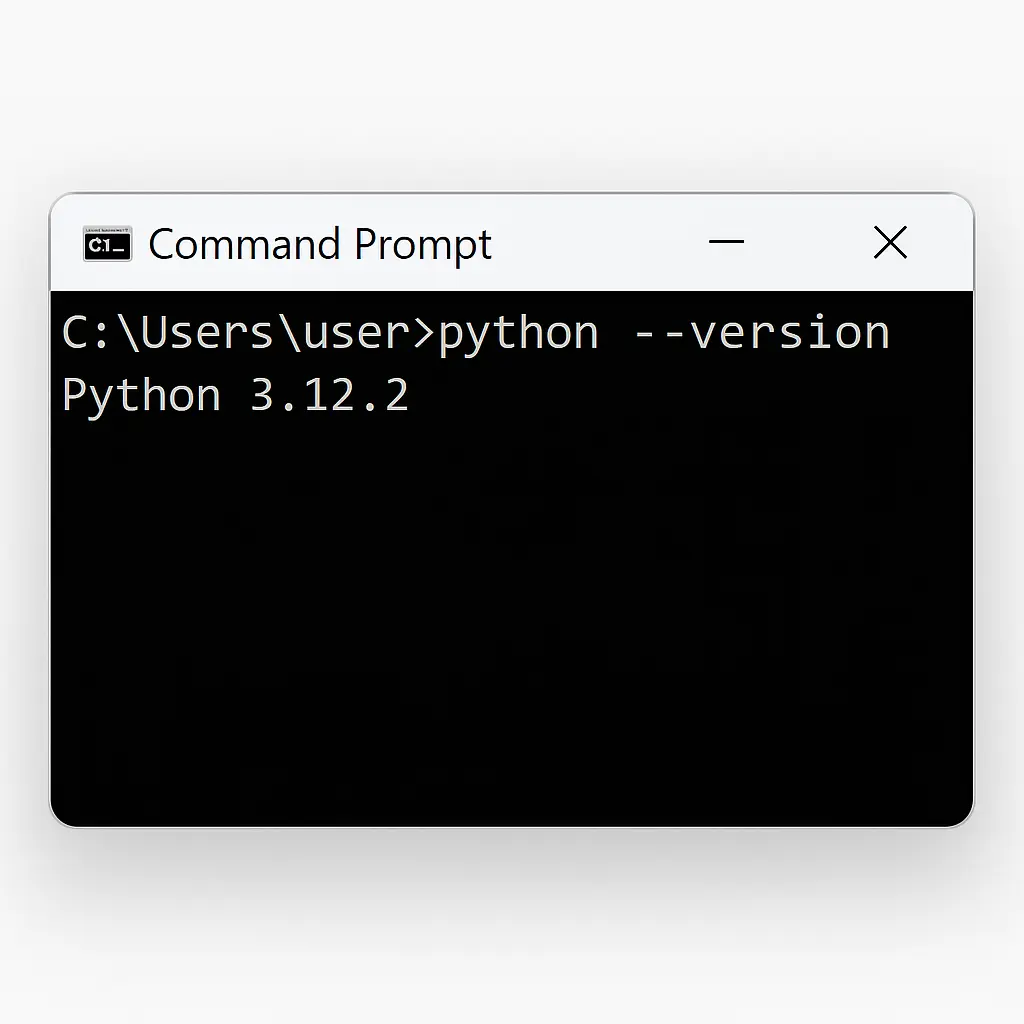1024x1024 pixels.
Task: Minimize the Command Prompt window
Action: point(726,243)
